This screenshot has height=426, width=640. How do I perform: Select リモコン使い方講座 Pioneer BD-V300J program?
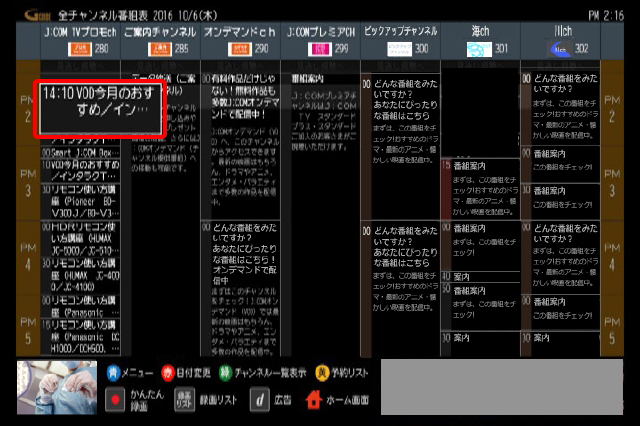click(x=80, y=201)
